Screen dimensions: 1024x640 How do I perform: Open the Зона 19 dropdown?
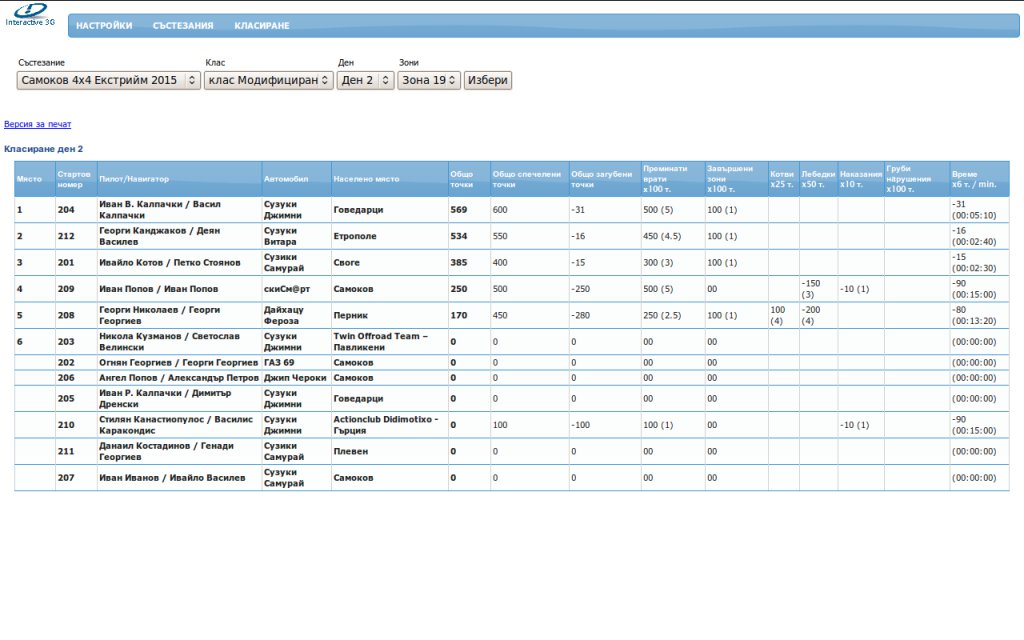pyautogui.click(x=429, y=80)
